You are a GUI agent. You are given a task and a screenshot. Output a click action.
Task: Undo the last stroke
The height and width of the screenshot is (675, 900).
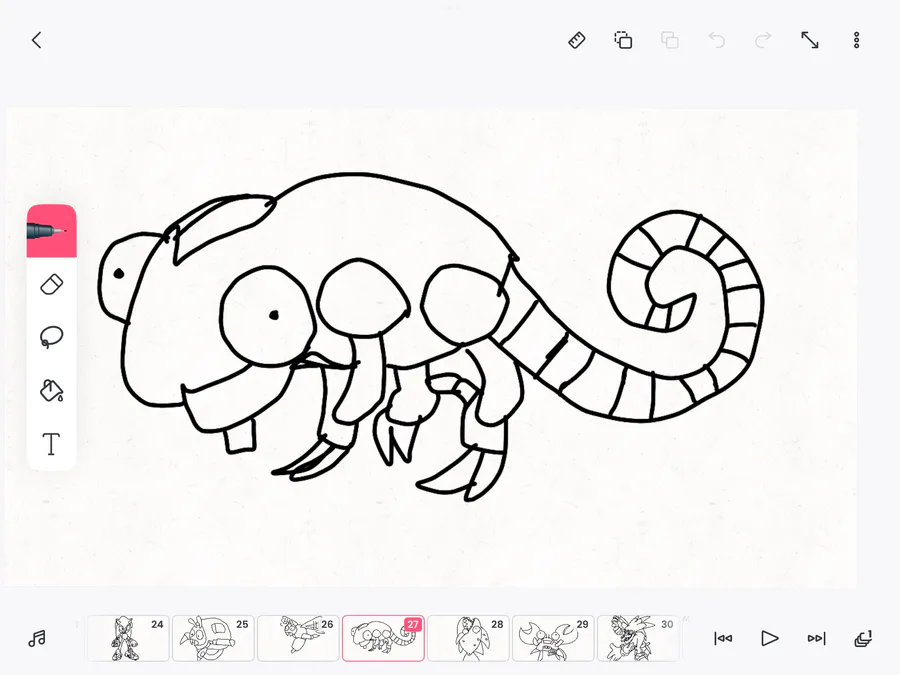[716, 40]
